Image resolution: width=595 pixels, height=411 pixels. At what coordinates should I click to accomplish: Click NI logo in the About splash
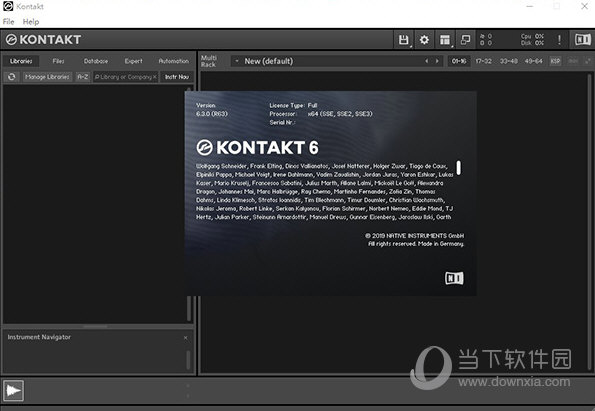click(454, 278)
